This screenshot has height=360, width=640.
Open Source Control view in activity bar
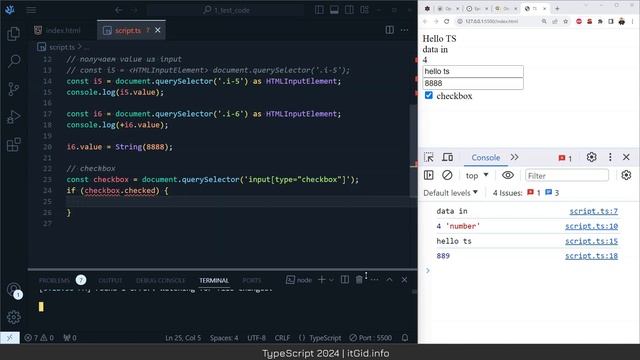coord(13,89)
